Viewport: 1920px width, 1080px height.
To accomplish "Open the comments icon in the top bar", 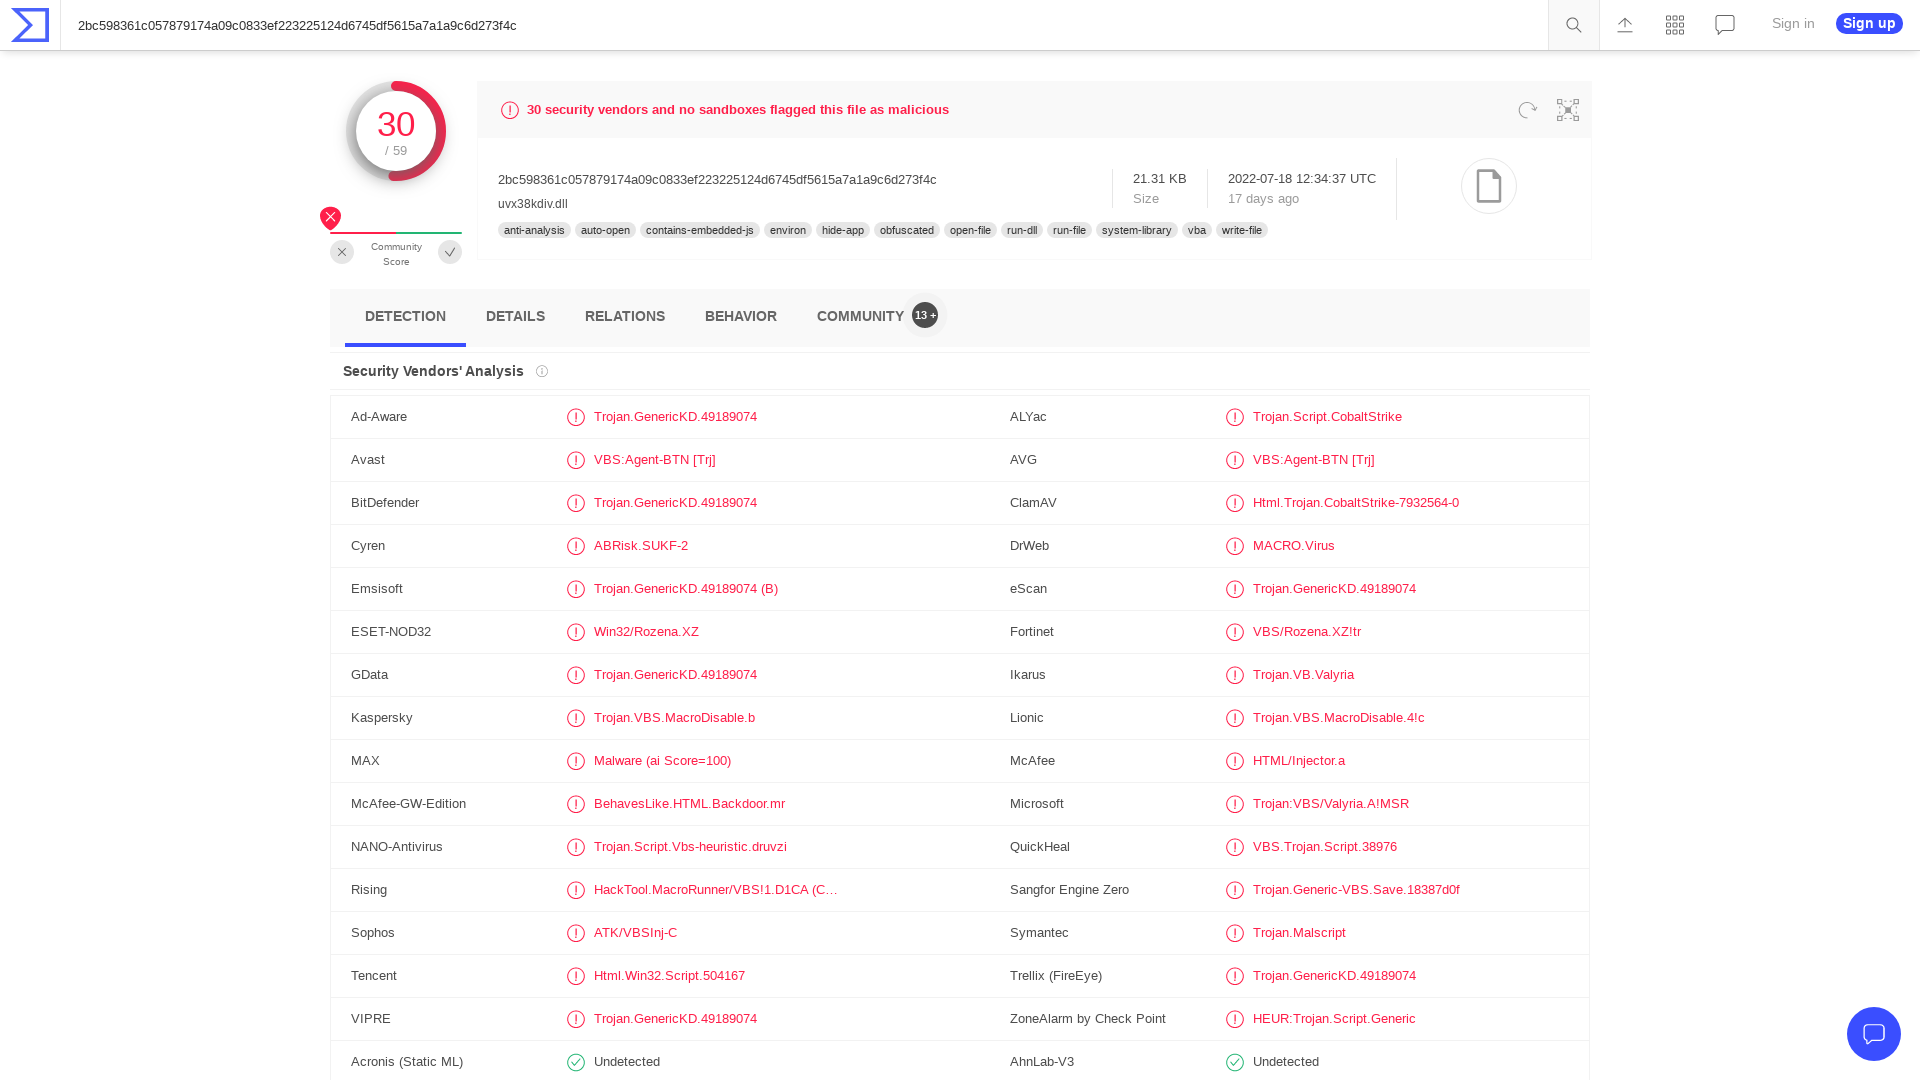I will point(1724,25).
